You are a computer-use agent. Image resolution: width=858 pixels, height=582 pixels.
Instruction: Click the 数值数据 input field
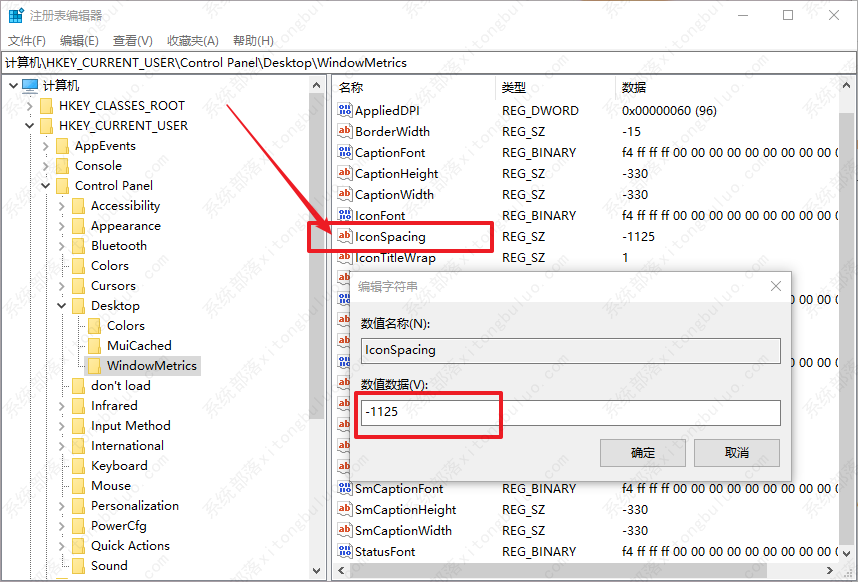(x=570, y=412)
